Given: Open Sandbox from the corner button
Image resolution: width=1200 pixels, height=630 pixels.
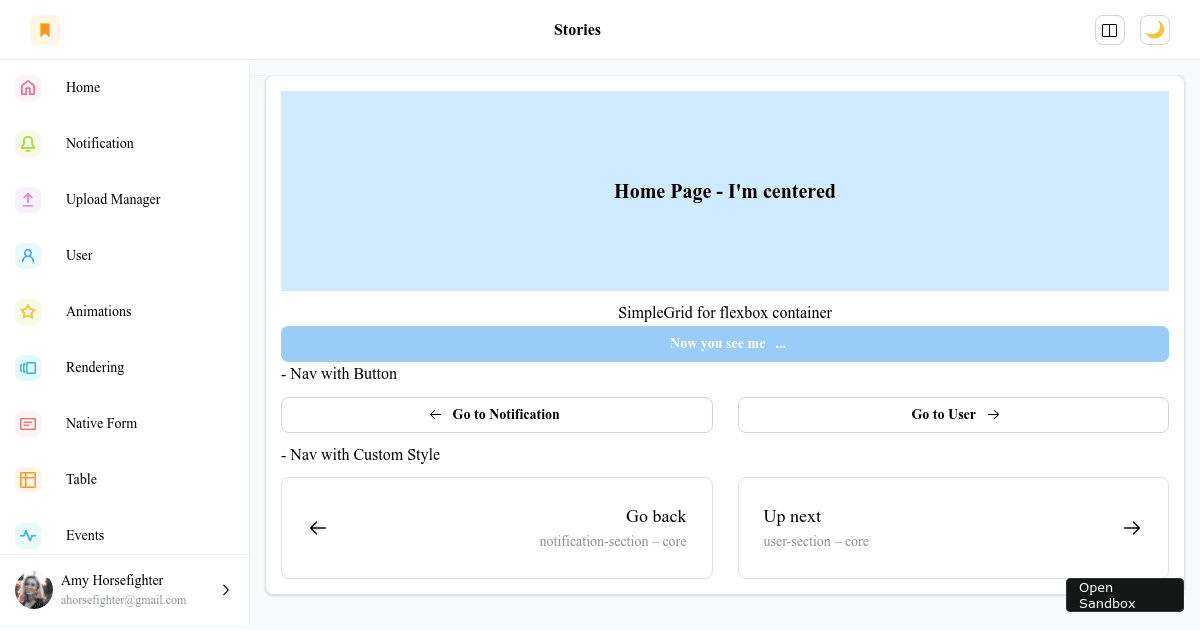Looking at the screenshot, I should coord(1124,595).
